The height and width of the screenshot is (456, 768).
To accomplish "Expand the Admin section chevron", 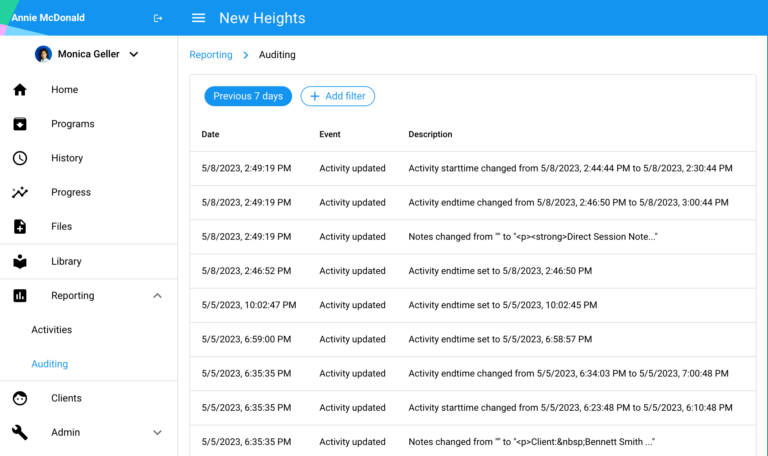I will point(157,432).
